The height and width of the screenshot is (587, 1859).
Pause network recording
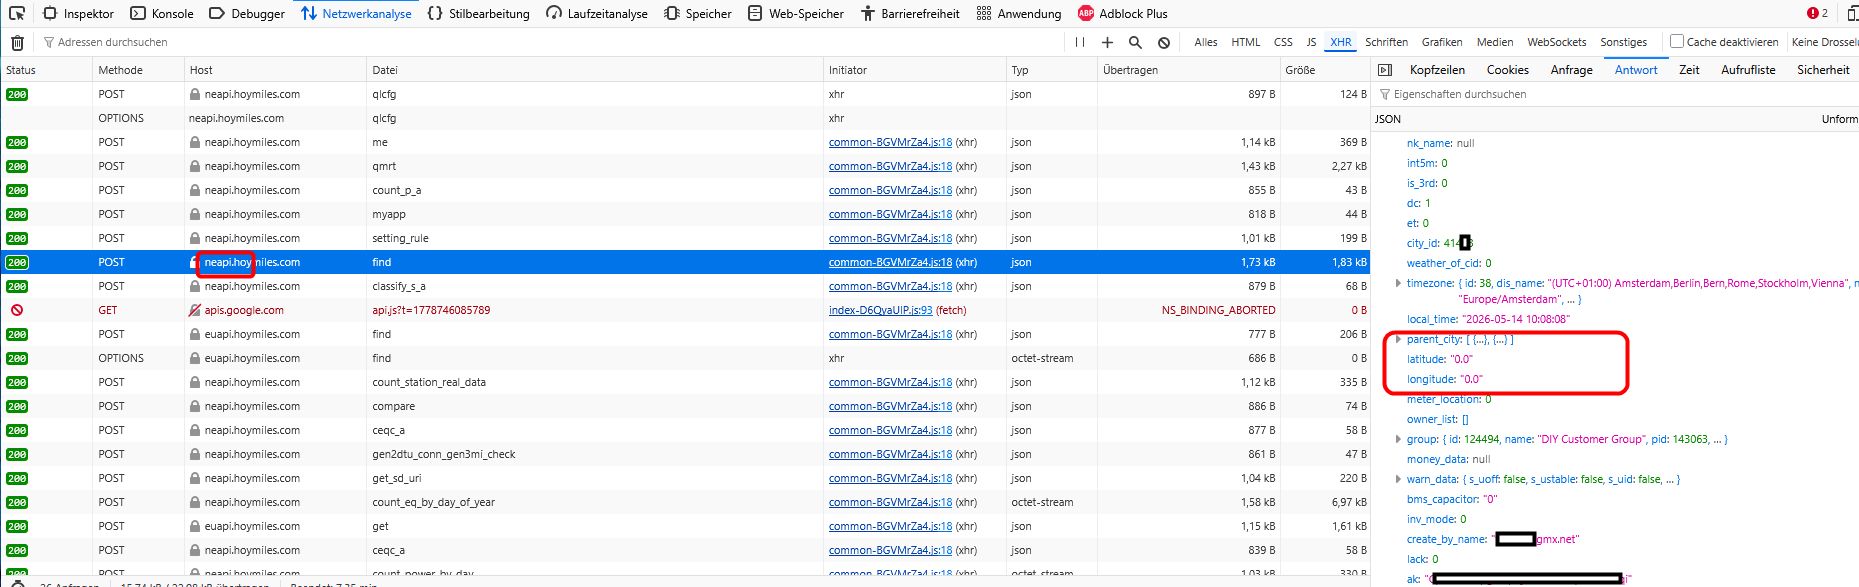coord(1079,42)
